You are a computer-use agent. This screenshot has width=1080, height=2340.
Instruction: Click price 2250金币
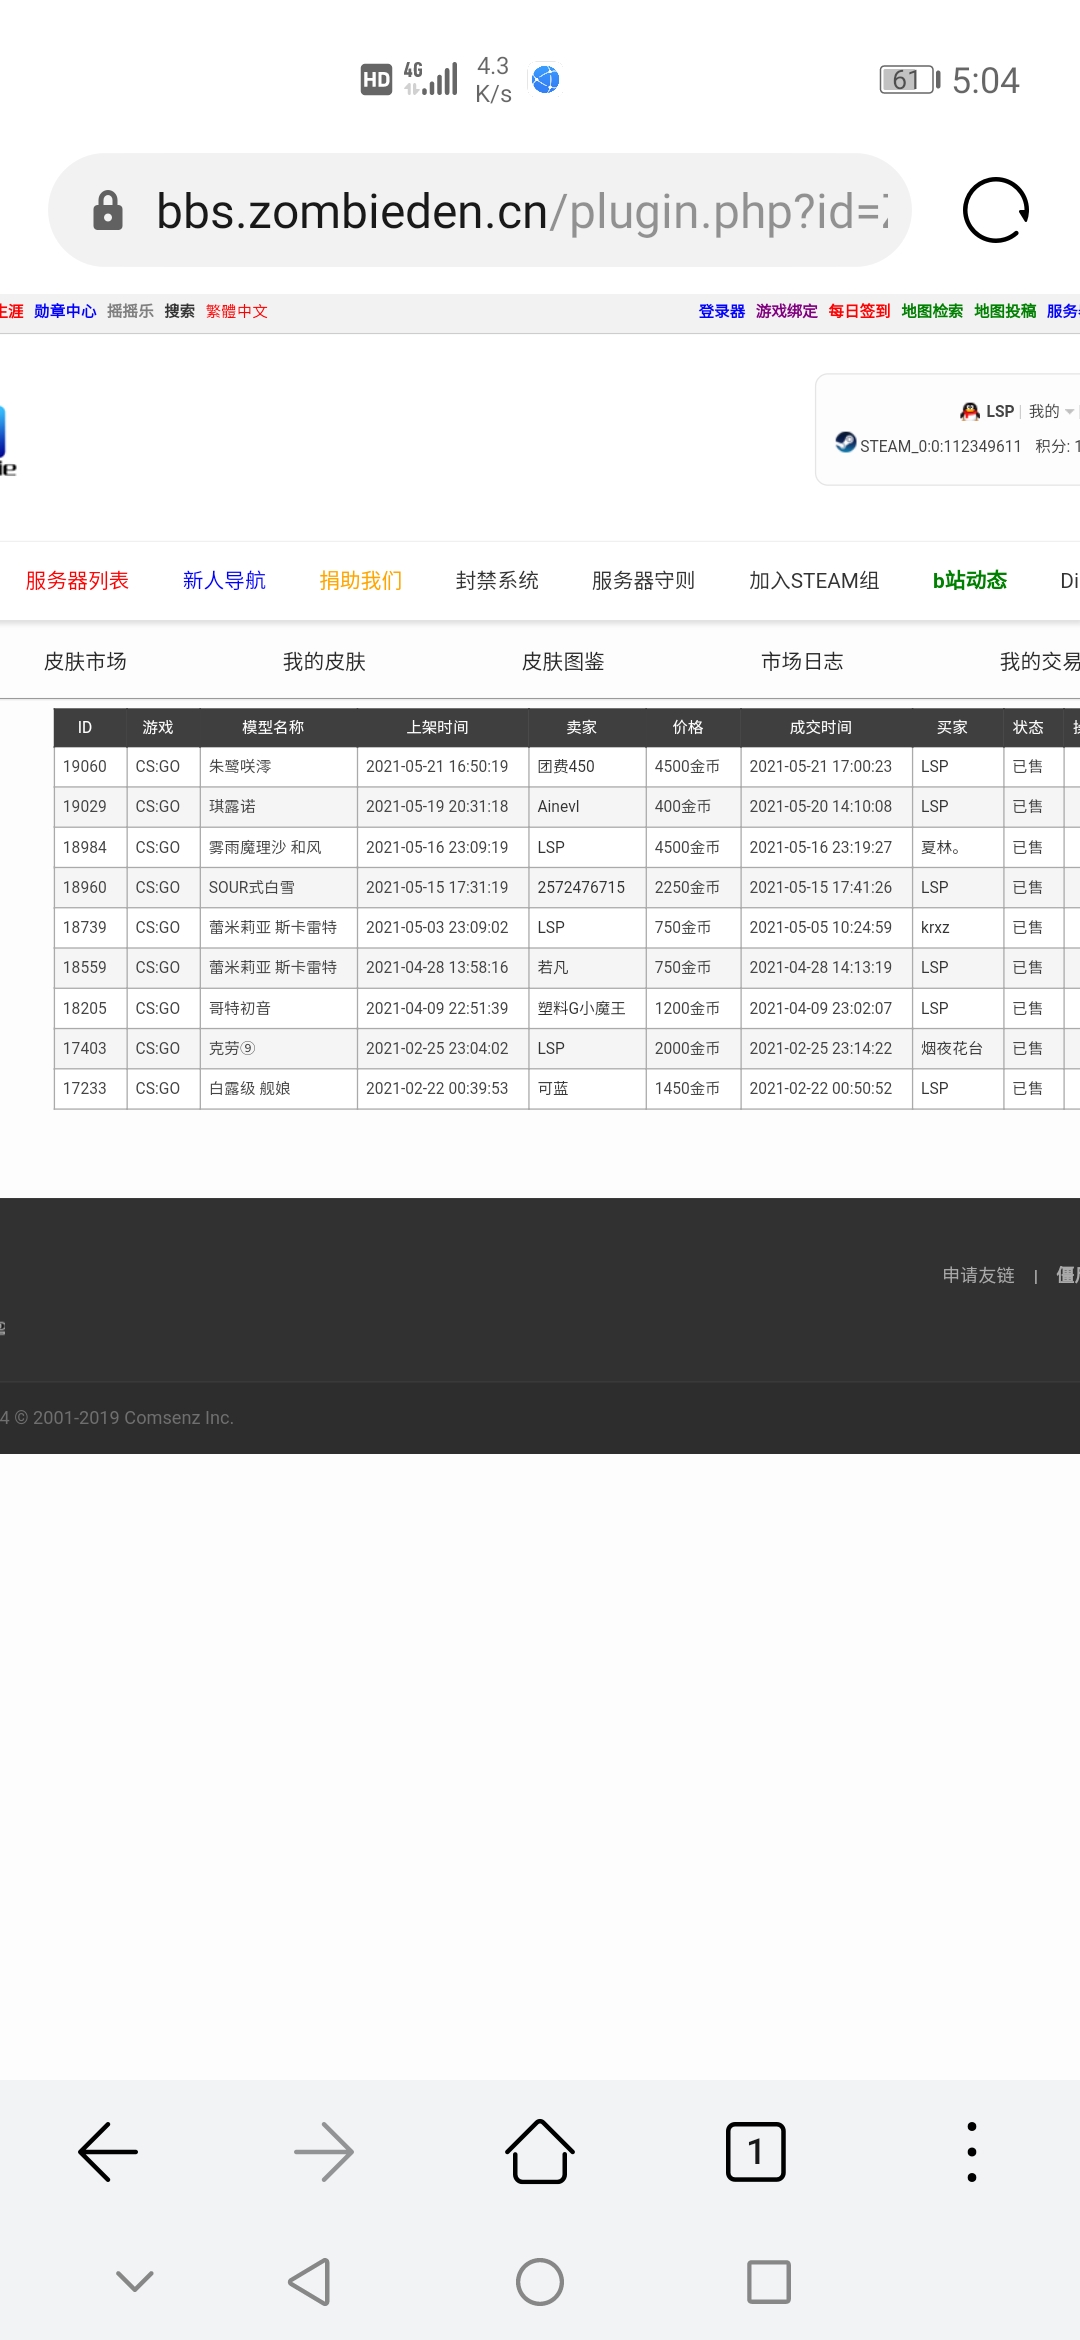[x=687, y=887]
